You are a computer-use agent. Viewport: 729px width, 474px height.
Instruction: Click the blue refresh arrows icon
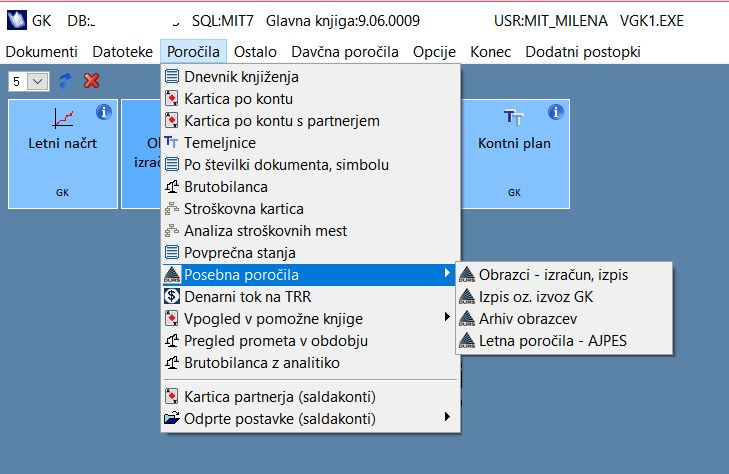(x=66, y=81)
